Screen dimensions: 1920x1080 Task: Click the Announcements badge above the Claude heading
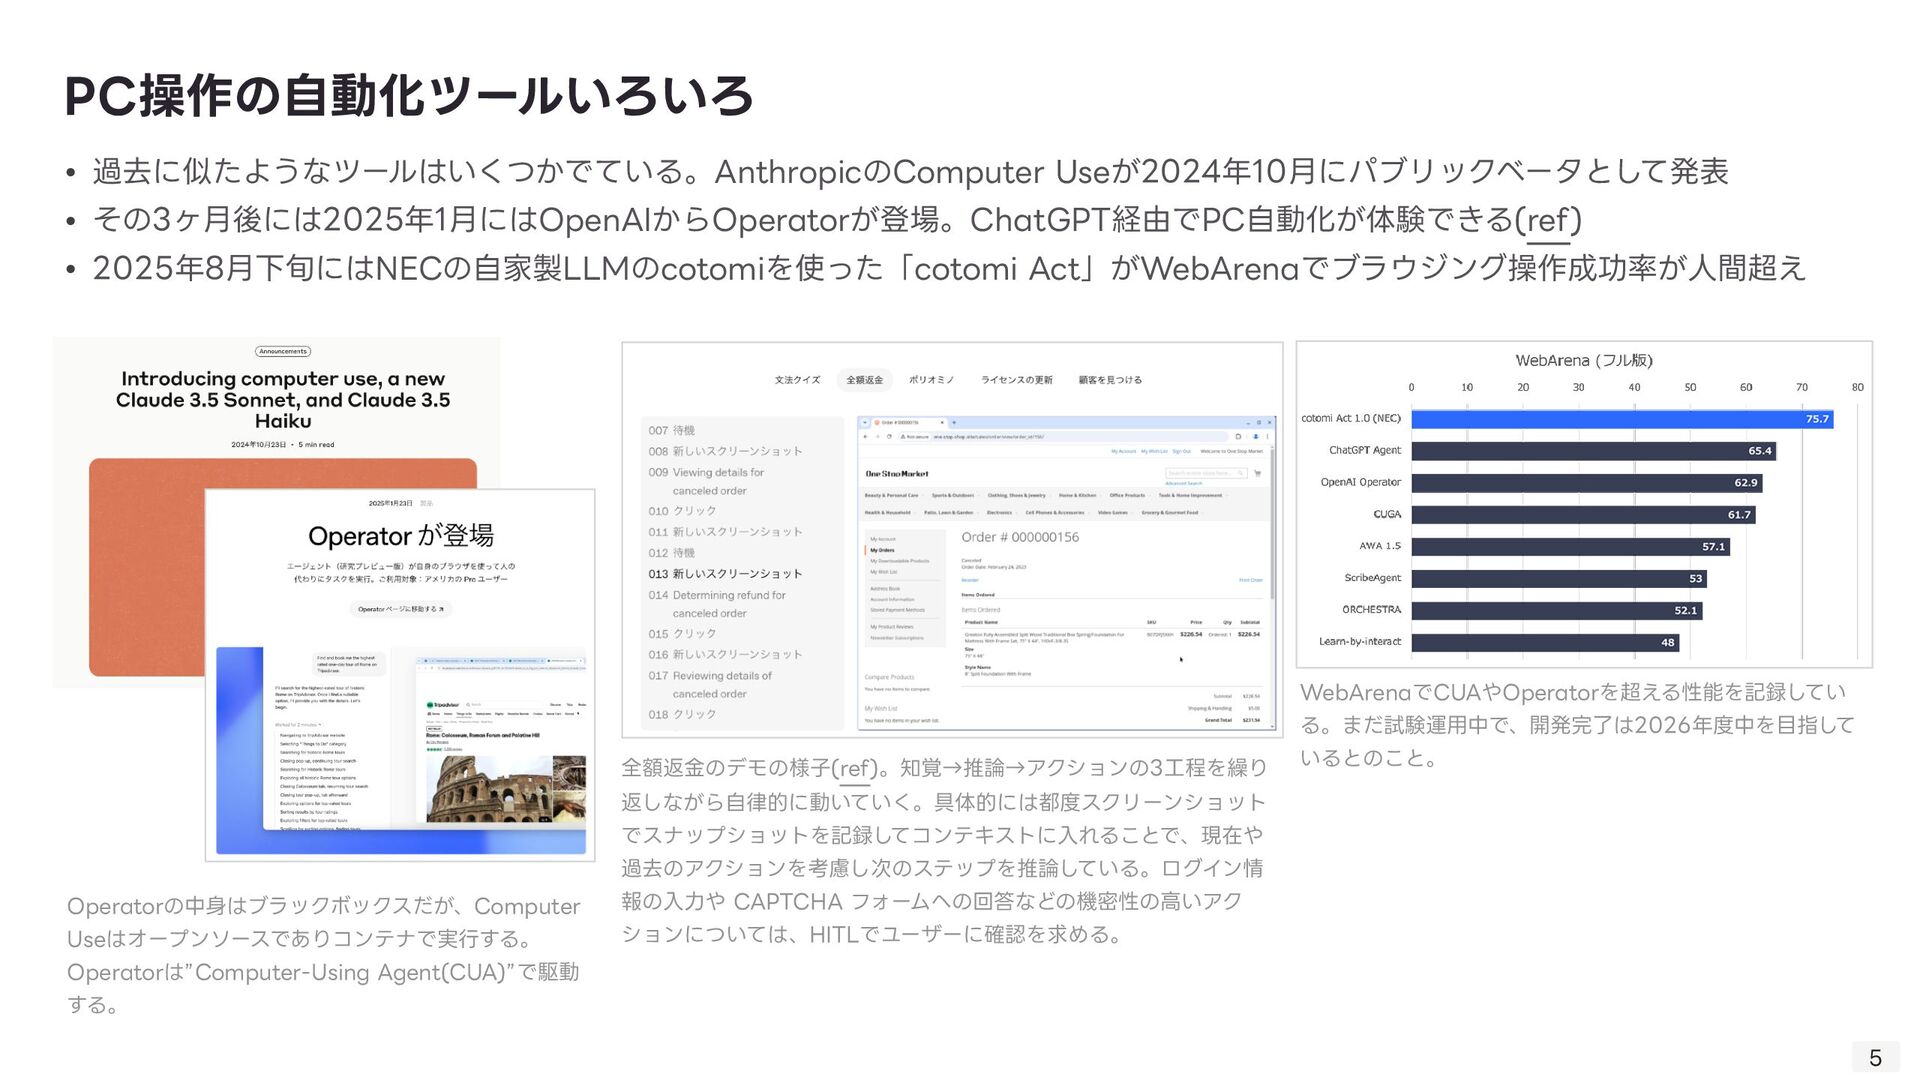(x=283, y=351)
